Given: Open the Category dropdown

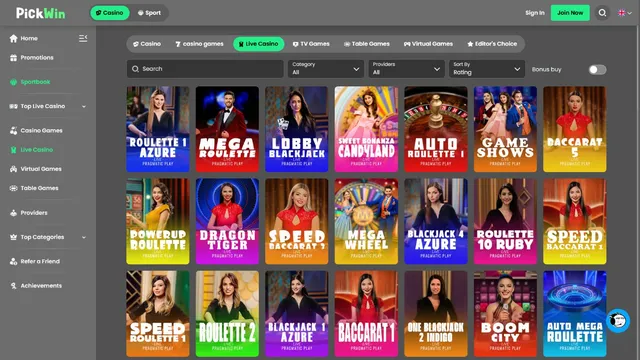Looking at the screenshot, I should click(326, 69).
